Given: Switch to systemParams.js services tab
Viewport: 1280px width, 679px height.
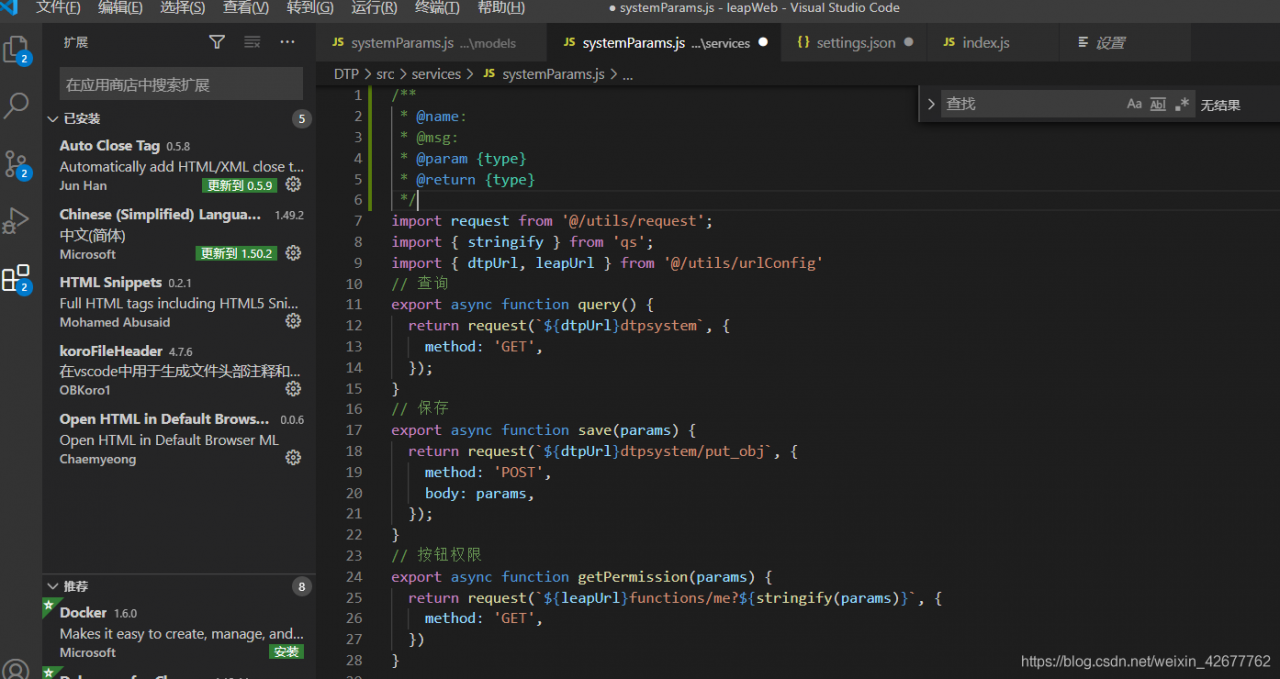Looking at the screenshot, I should tap(665, 43).
